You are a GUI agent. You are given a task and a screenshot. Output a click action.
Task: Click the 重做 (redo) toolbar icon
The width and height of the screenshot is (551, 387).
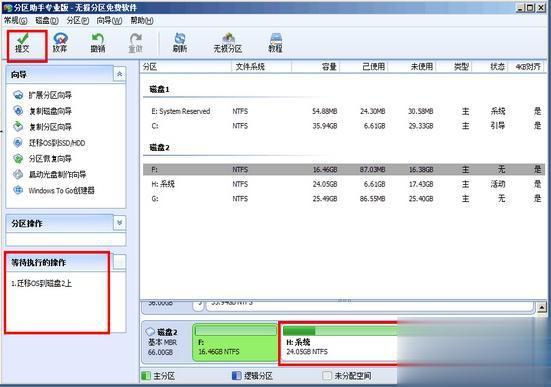(135, 38)
